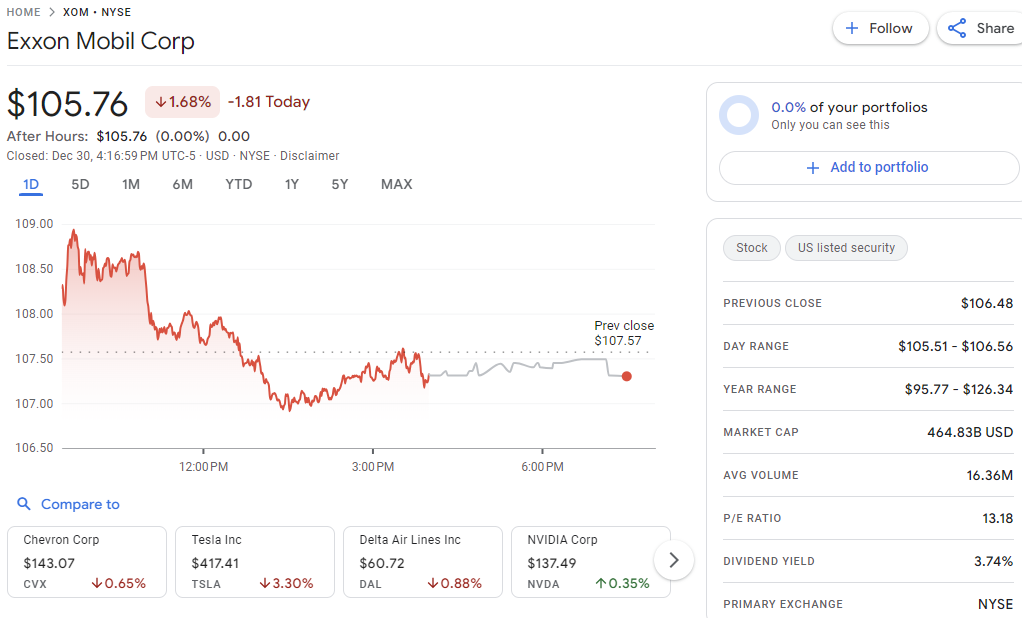Open the Tesla Inc comparison card

(255, 562)
